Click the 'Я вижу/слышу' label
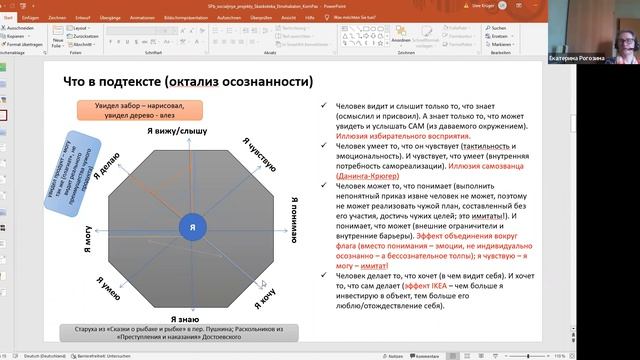This screenshot has width=640, height=360. tap(177, 131)
